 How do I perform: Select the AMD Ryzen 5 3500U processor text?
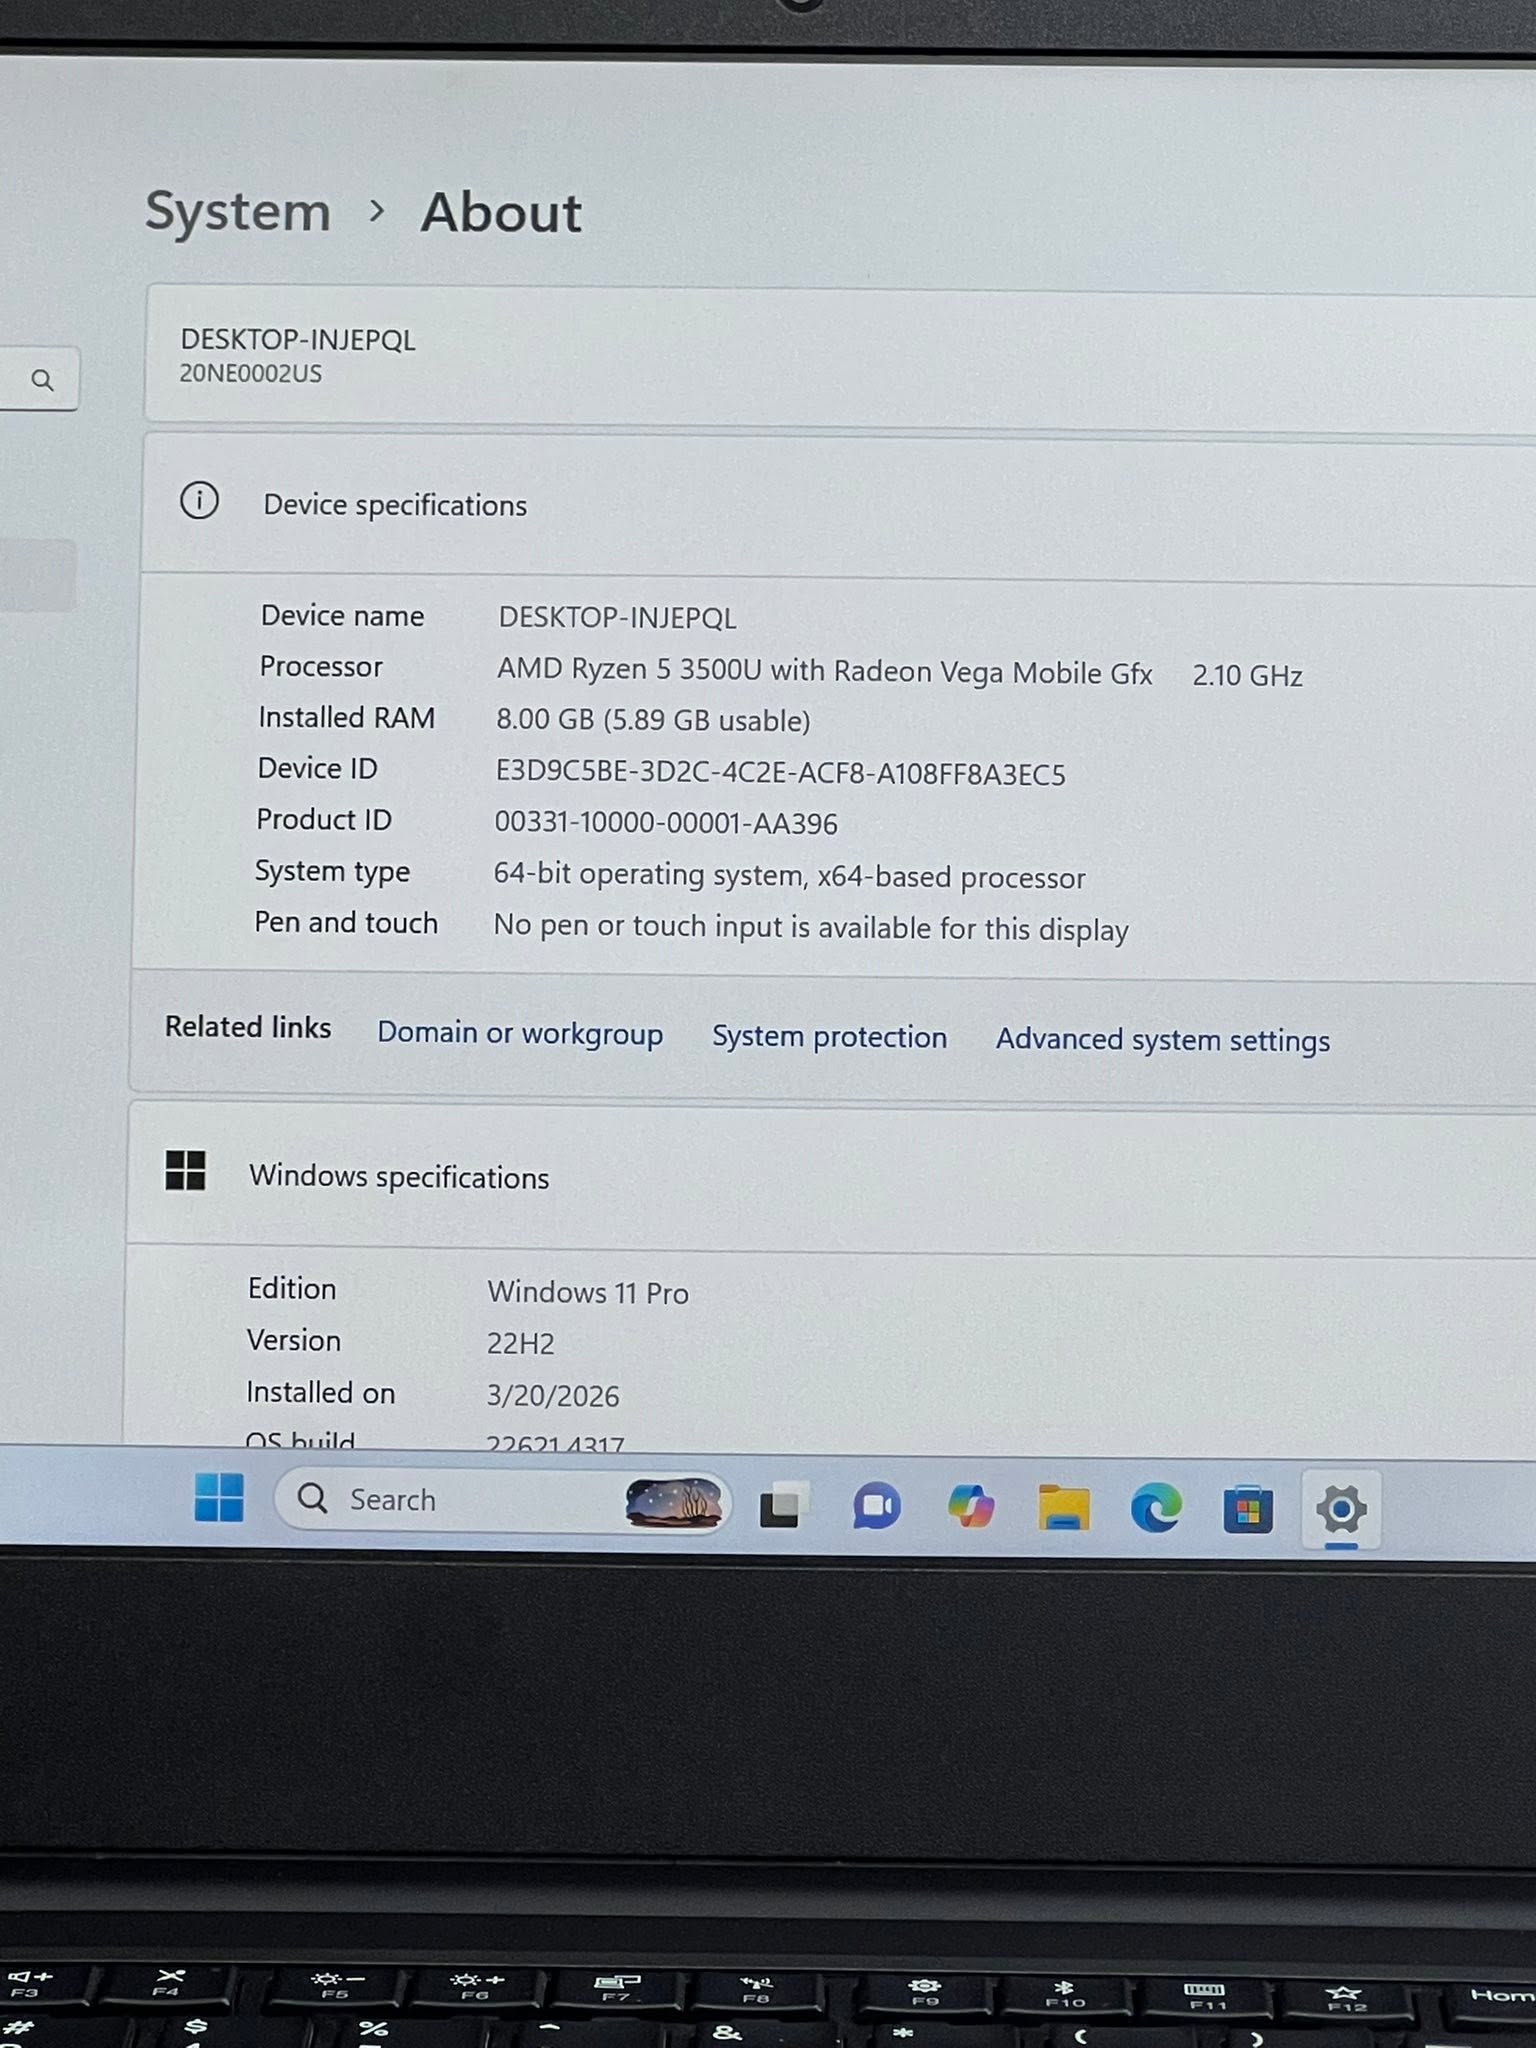click(x=825, y=671)
